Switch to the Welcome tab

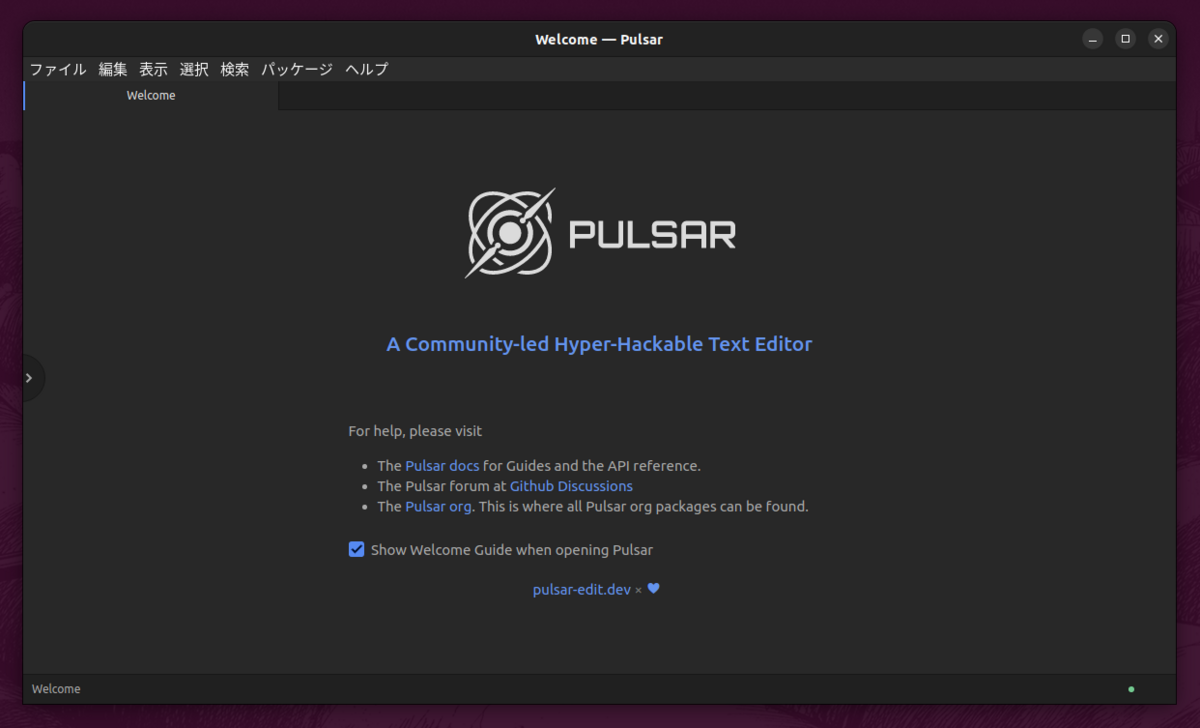click(151, 95)
